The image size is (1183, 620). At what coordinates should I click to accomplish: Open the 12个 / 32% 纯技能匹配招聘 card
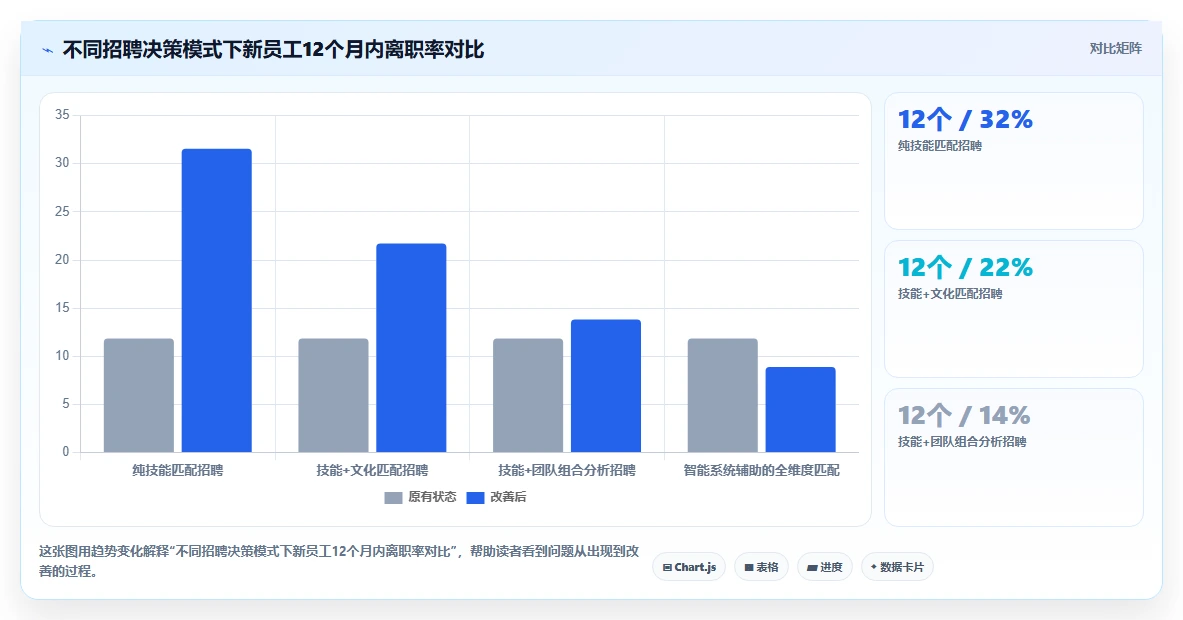(x=1013, y=161)
